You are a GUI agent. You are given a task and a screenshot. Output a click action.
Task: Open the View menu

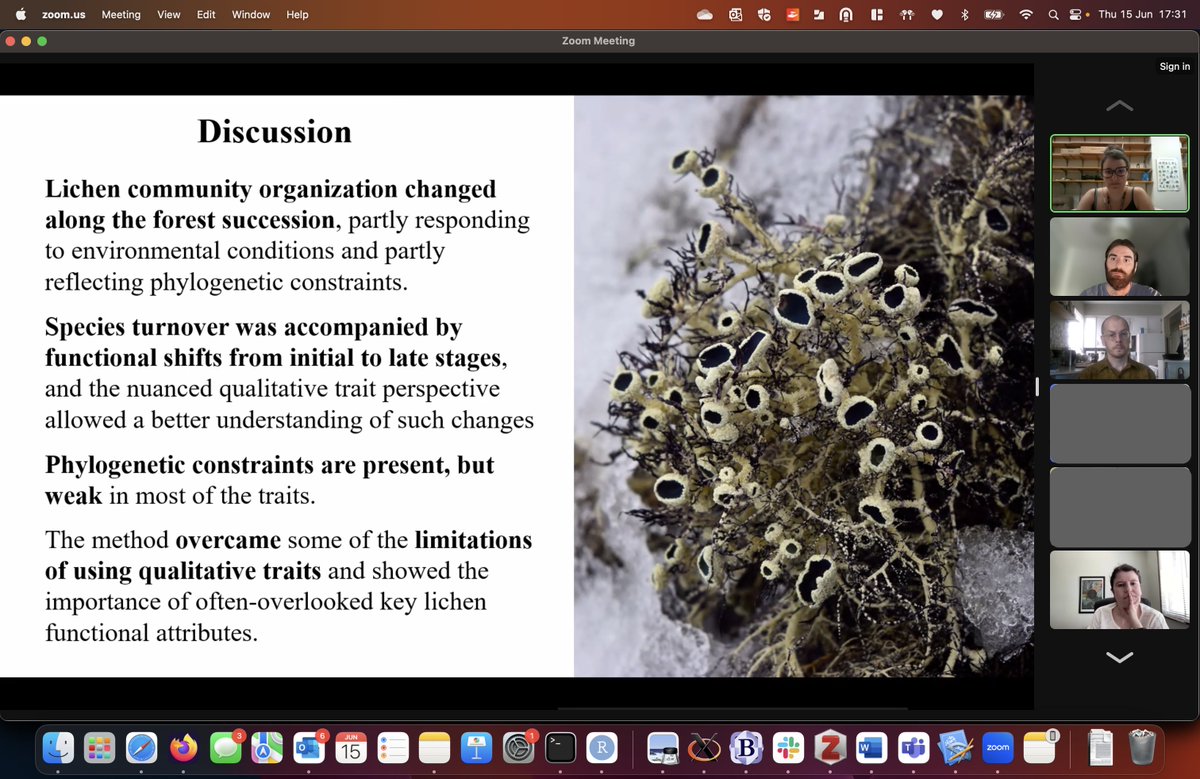pos(169,15)
